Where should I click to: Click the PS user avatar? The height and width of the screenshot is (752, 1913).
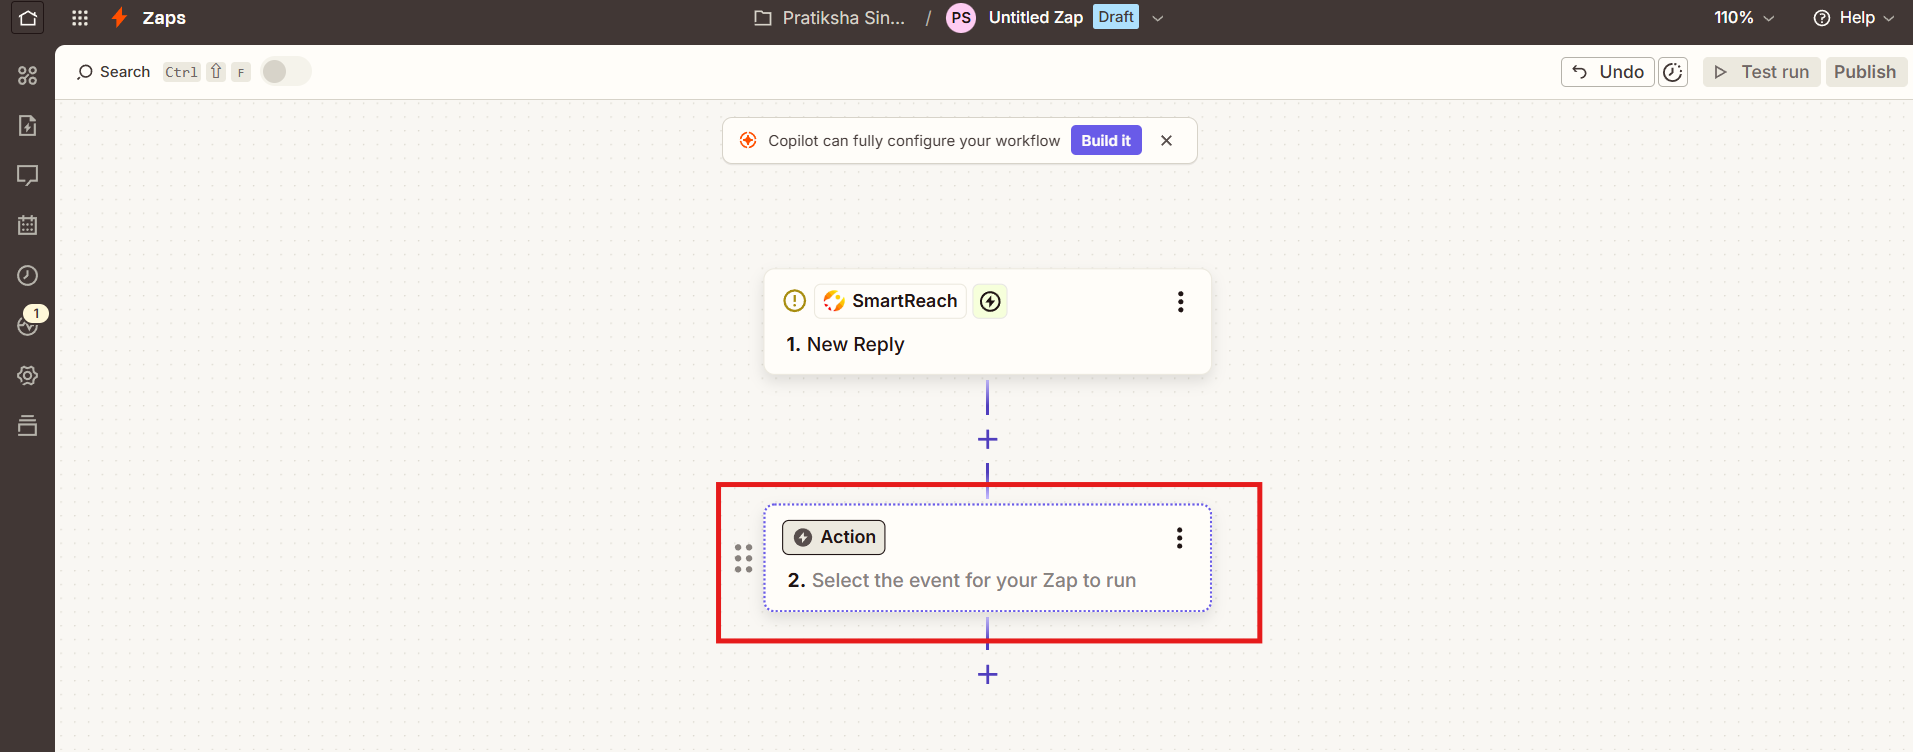[961, 18]
